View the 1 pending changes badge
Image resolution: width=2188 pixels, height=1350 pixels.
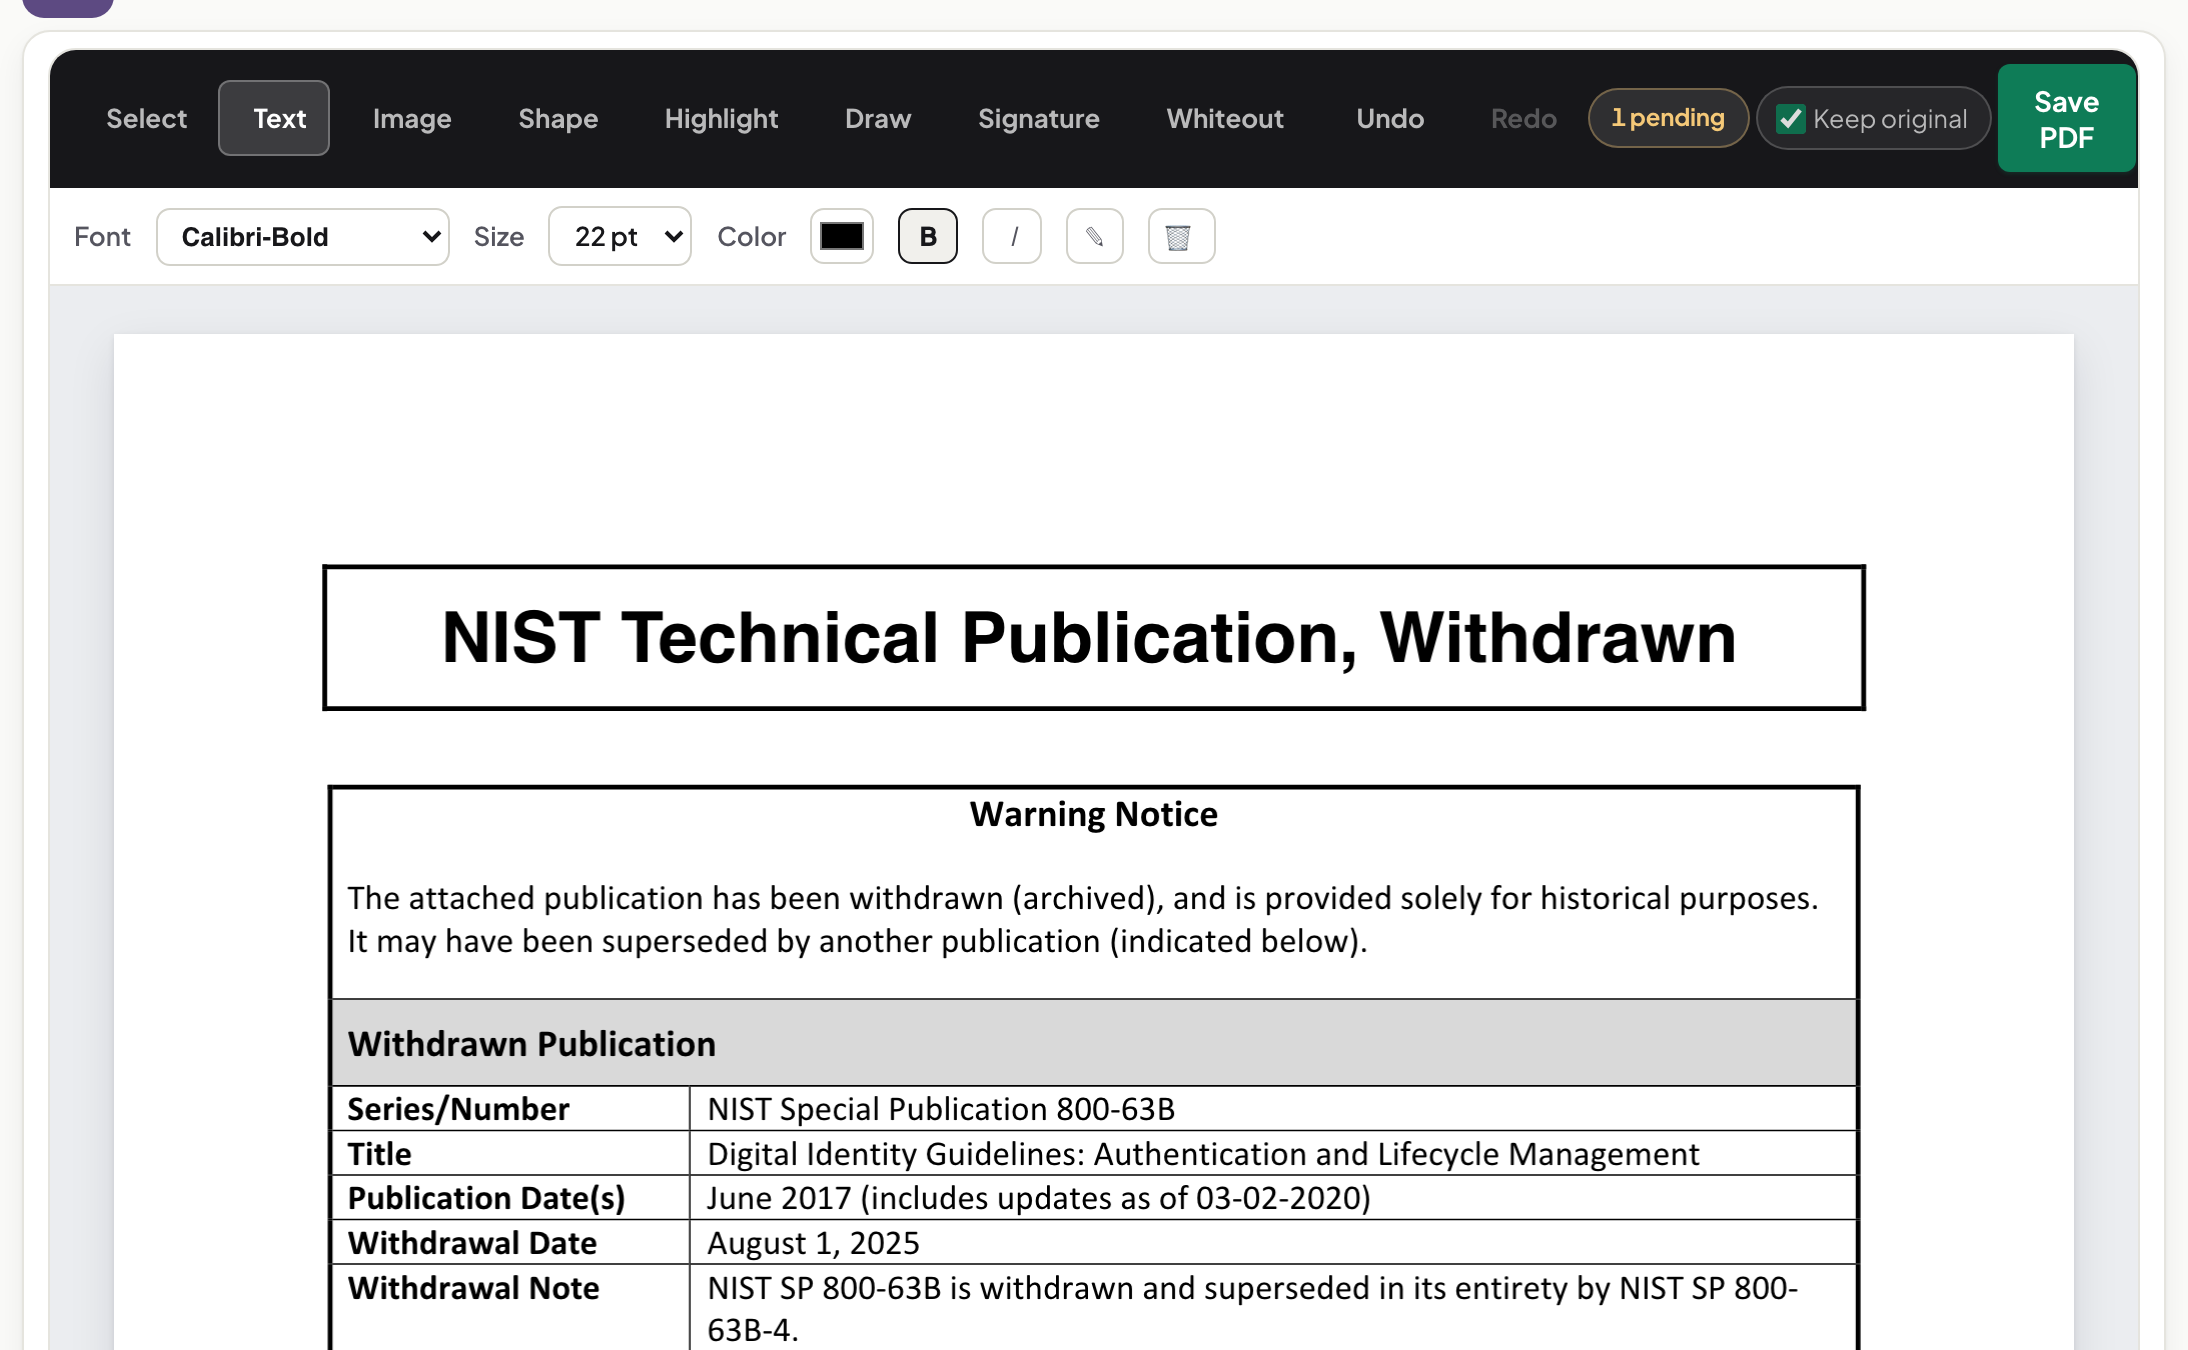[1668, 118]
